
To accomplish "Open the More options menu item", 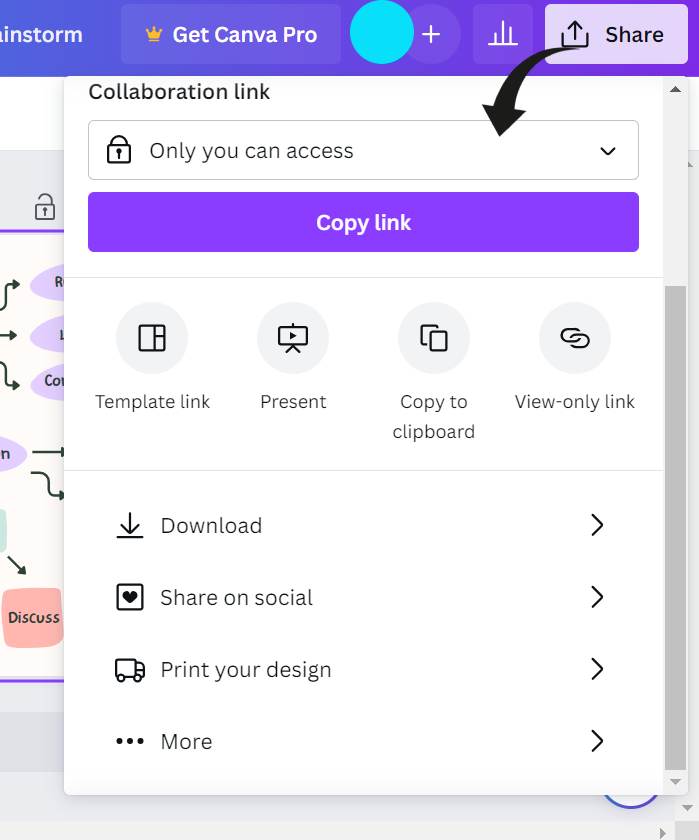I will 186,742.
